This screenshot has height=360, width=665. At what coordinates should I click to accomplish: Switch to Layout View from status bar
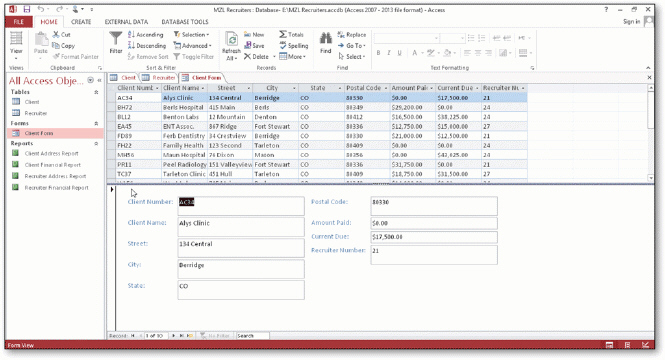(627, 345)
